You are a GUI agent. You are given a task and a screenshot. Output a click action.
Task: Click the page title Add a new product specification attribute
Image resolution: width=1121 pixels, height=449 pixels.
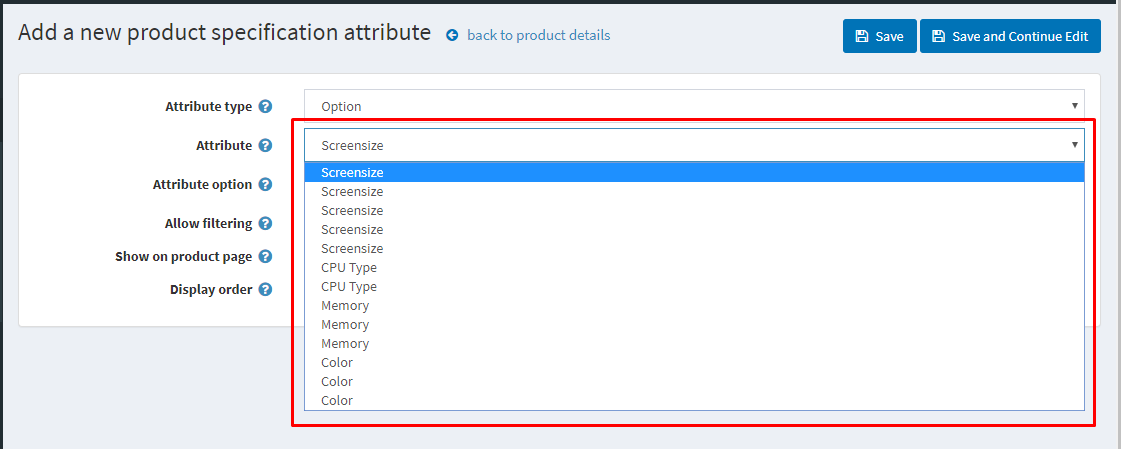224,33
